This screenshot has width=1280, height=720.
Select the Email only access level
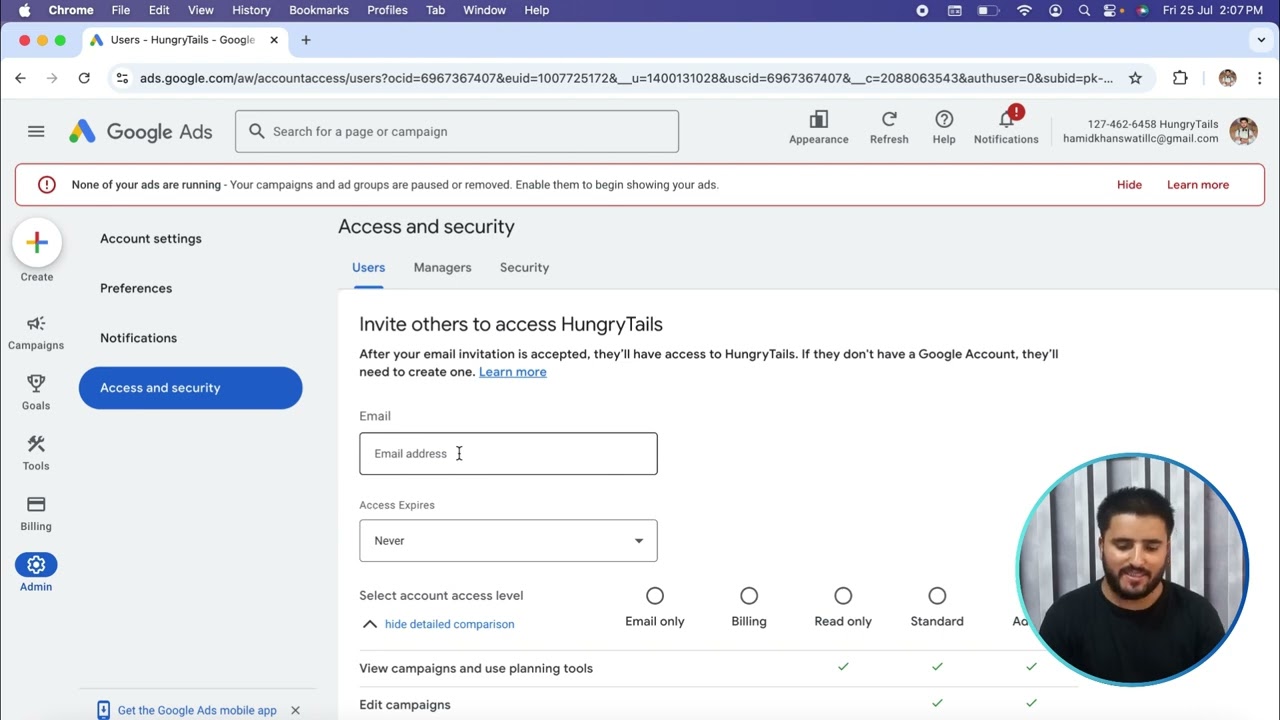point(655,596)
